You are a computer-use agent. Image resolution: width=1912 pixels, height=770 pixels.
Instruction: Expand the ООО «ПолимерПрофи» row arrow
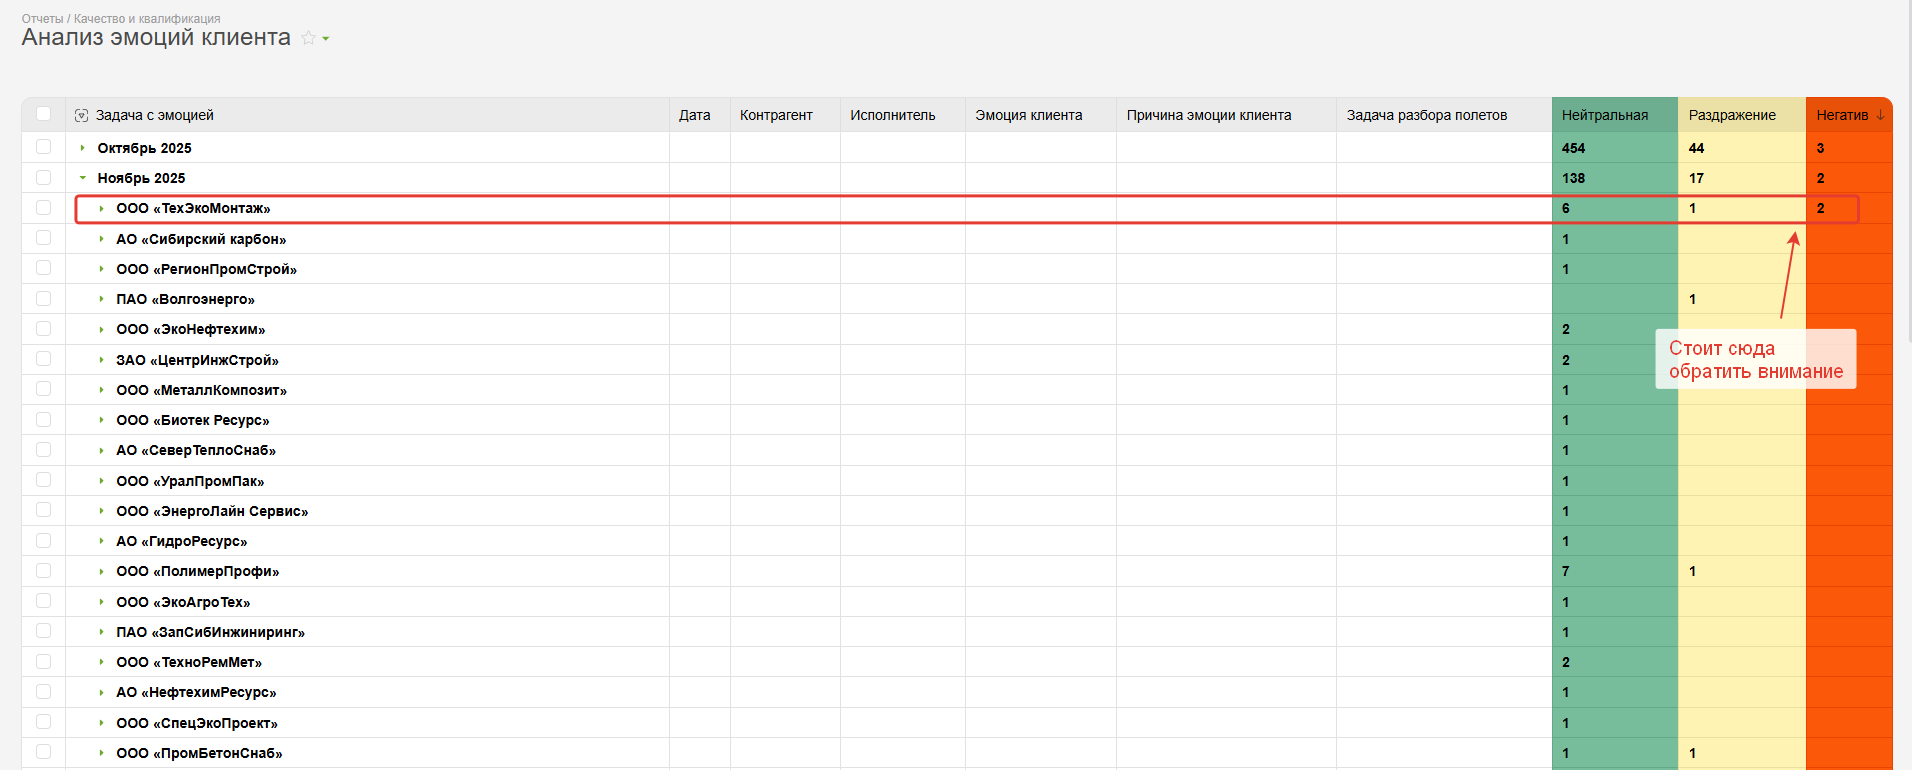[x=101, y=572]
